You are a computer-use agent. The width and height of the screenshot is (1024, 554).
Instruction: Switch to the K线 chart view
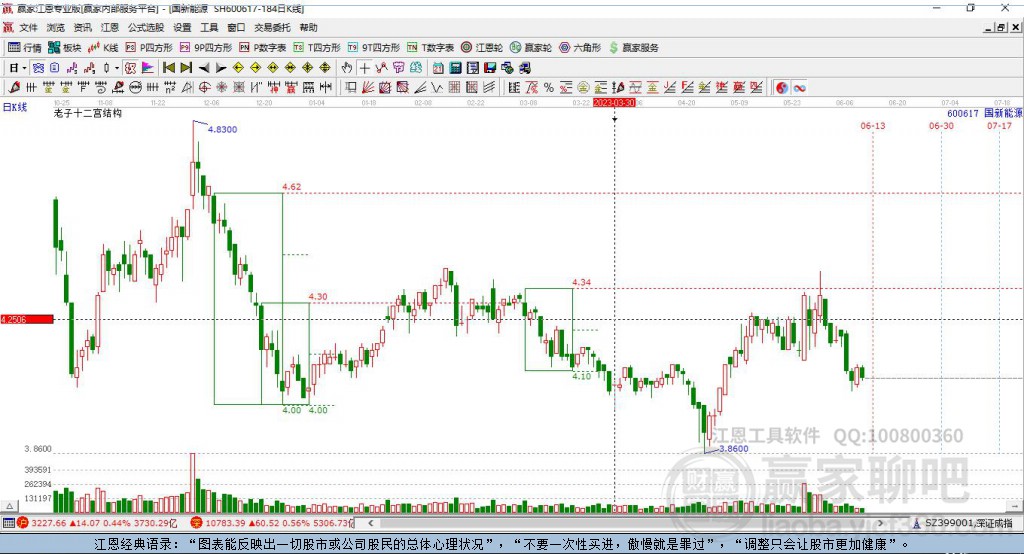(103, 48)
